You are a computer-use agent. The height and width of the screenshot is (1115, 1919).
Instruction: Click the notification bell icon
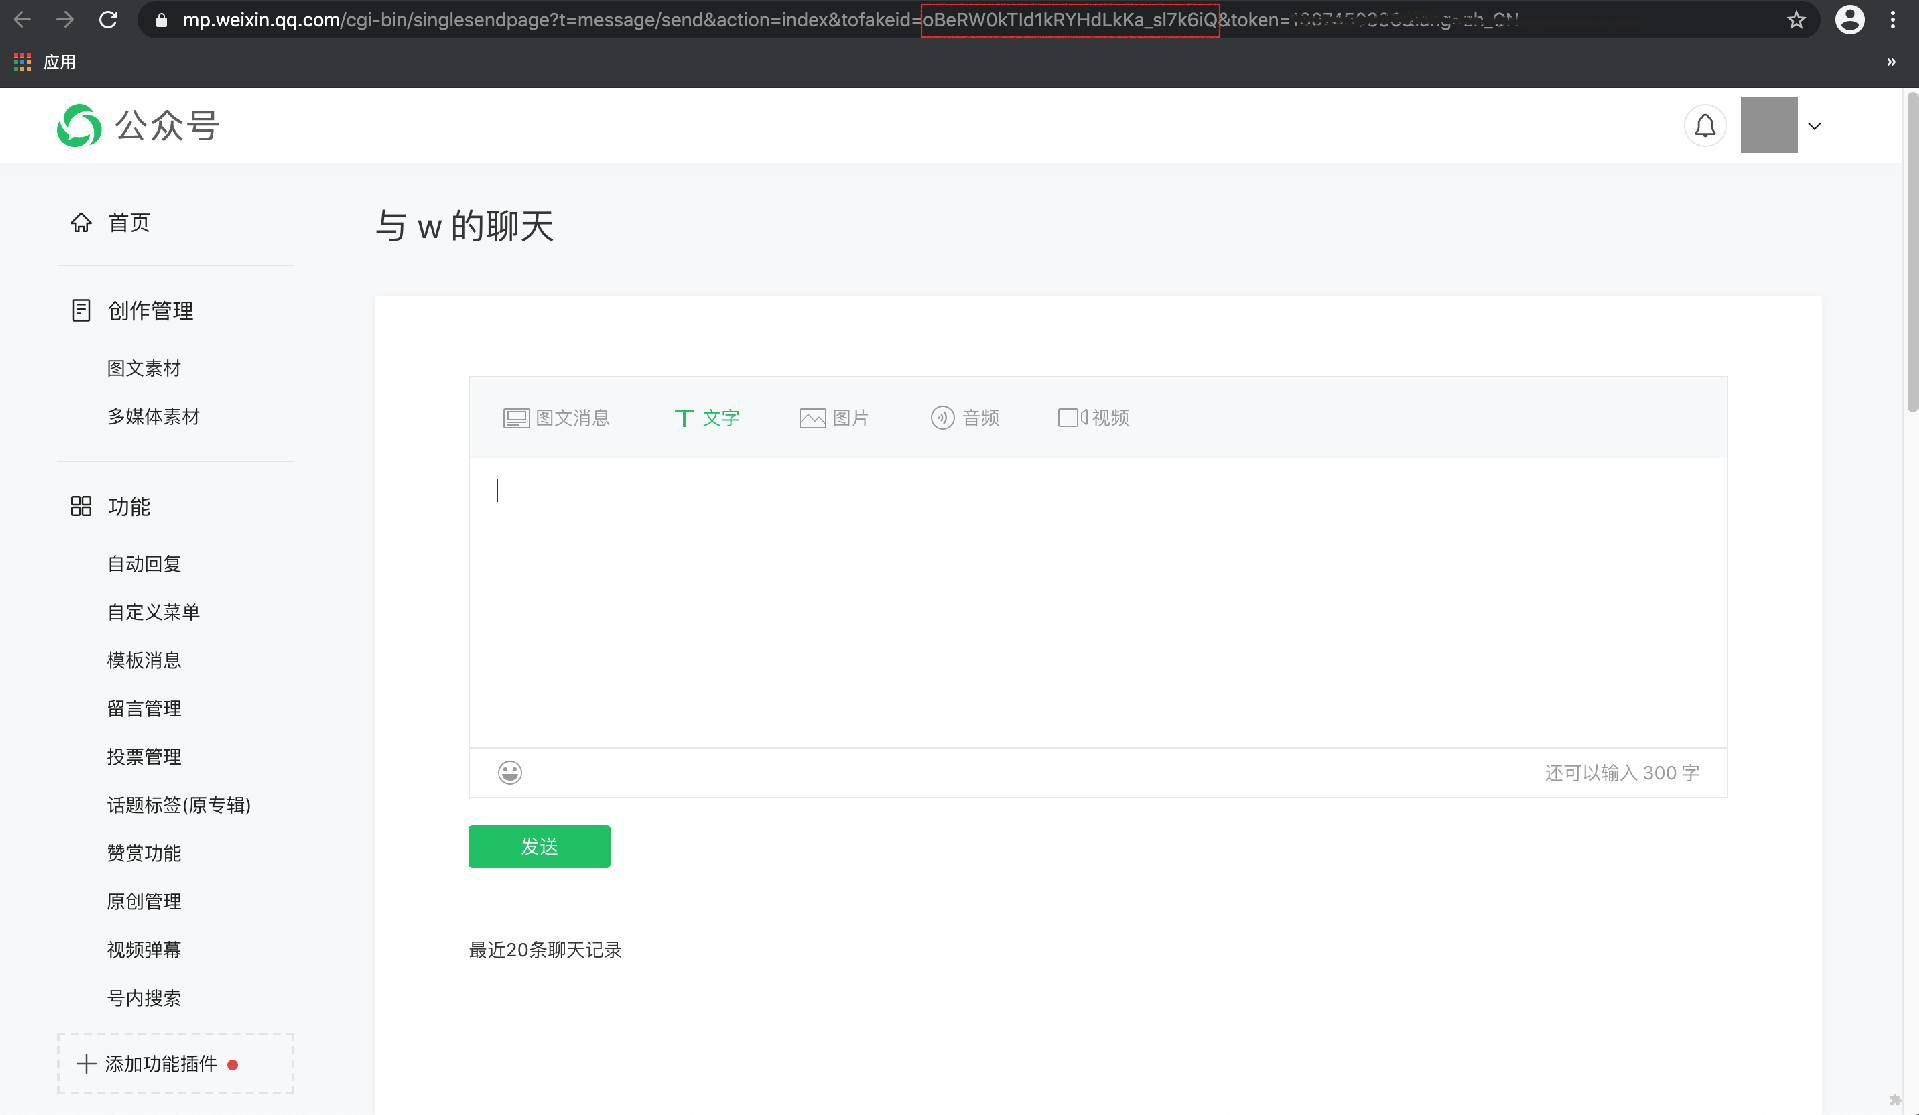(1705, 126)
